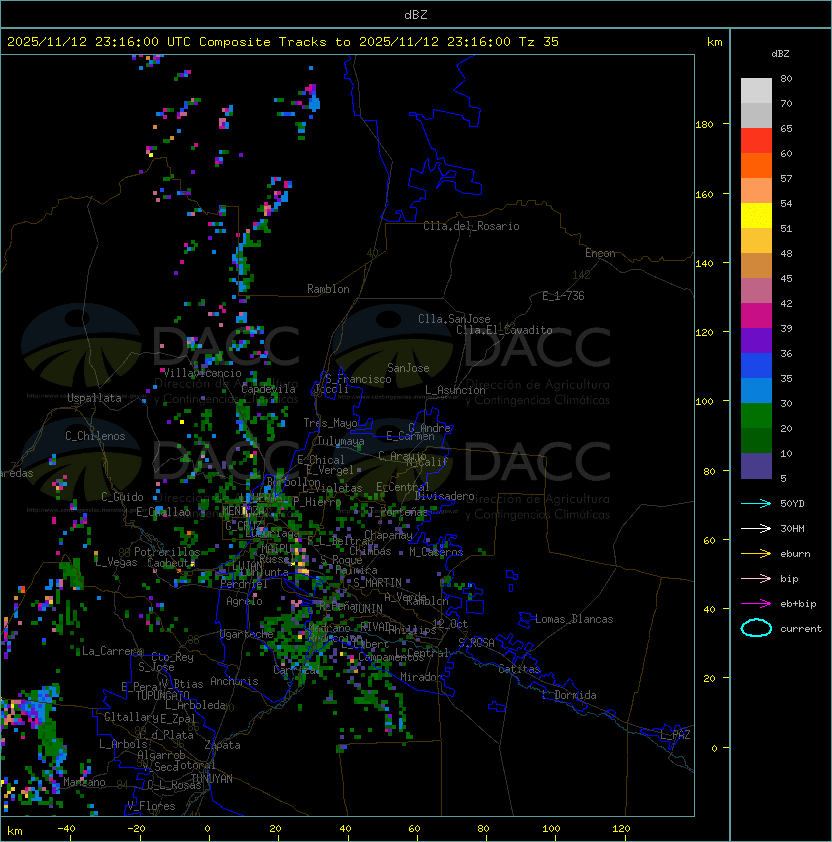Screen dimensions: 832x842
Task: Pick the magenta 39-42 dBZ legend swatch
Action: (756, 316)
